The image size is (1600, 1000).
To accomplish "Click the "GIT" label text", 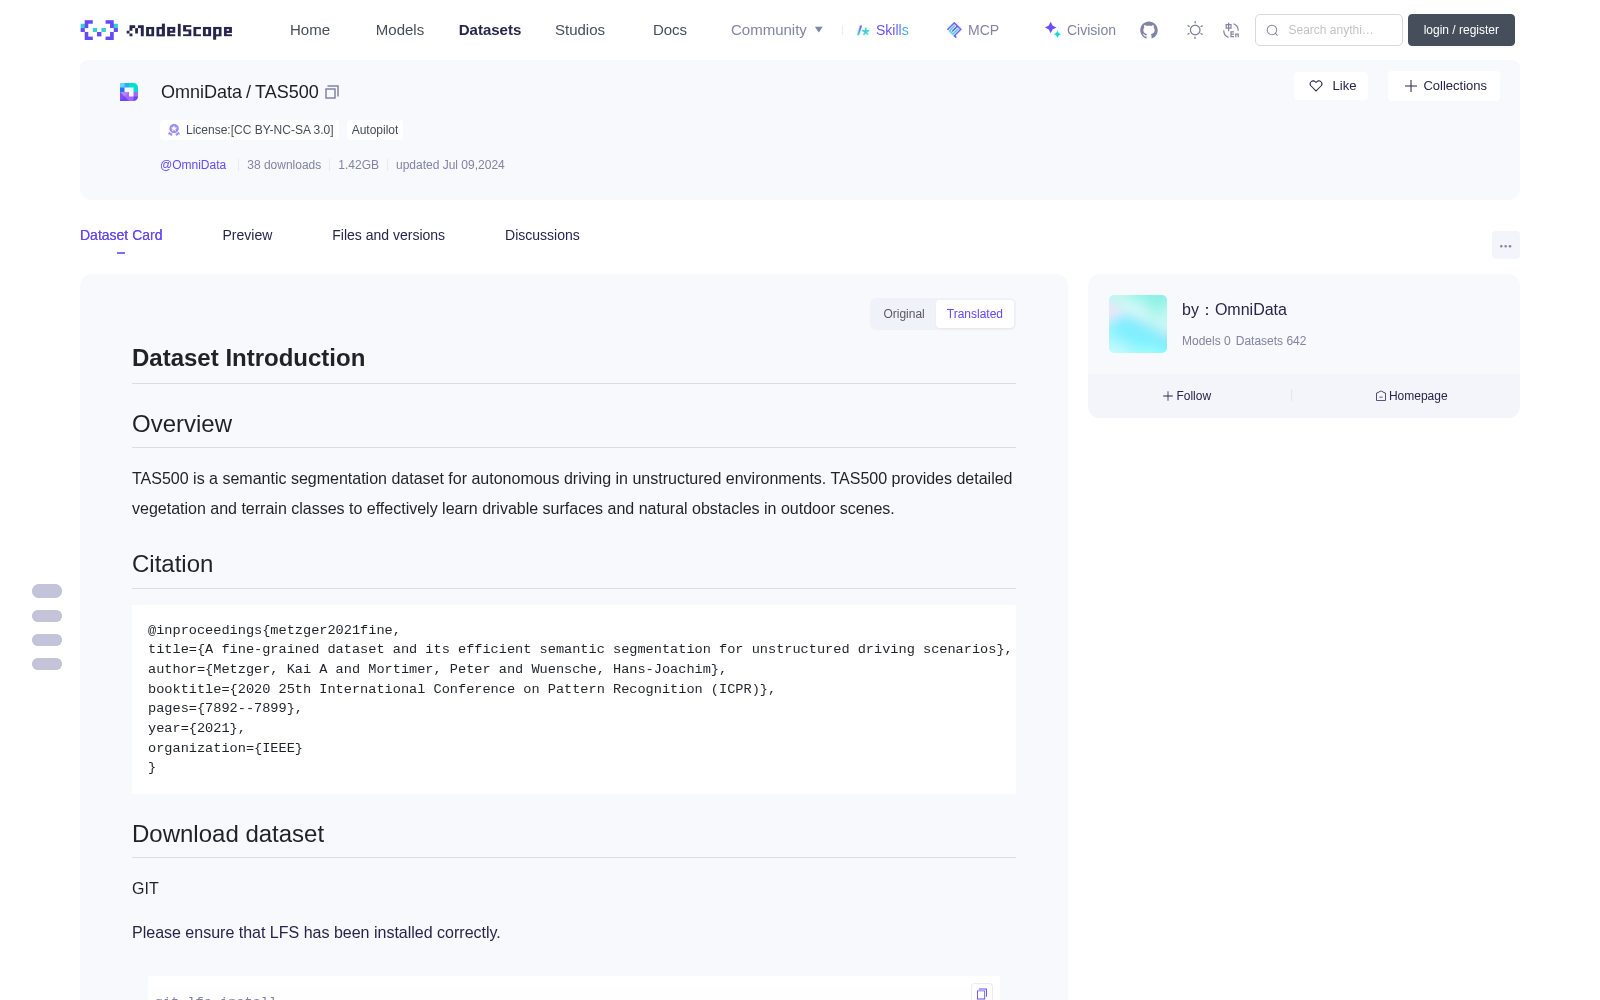I will [145, 888].
